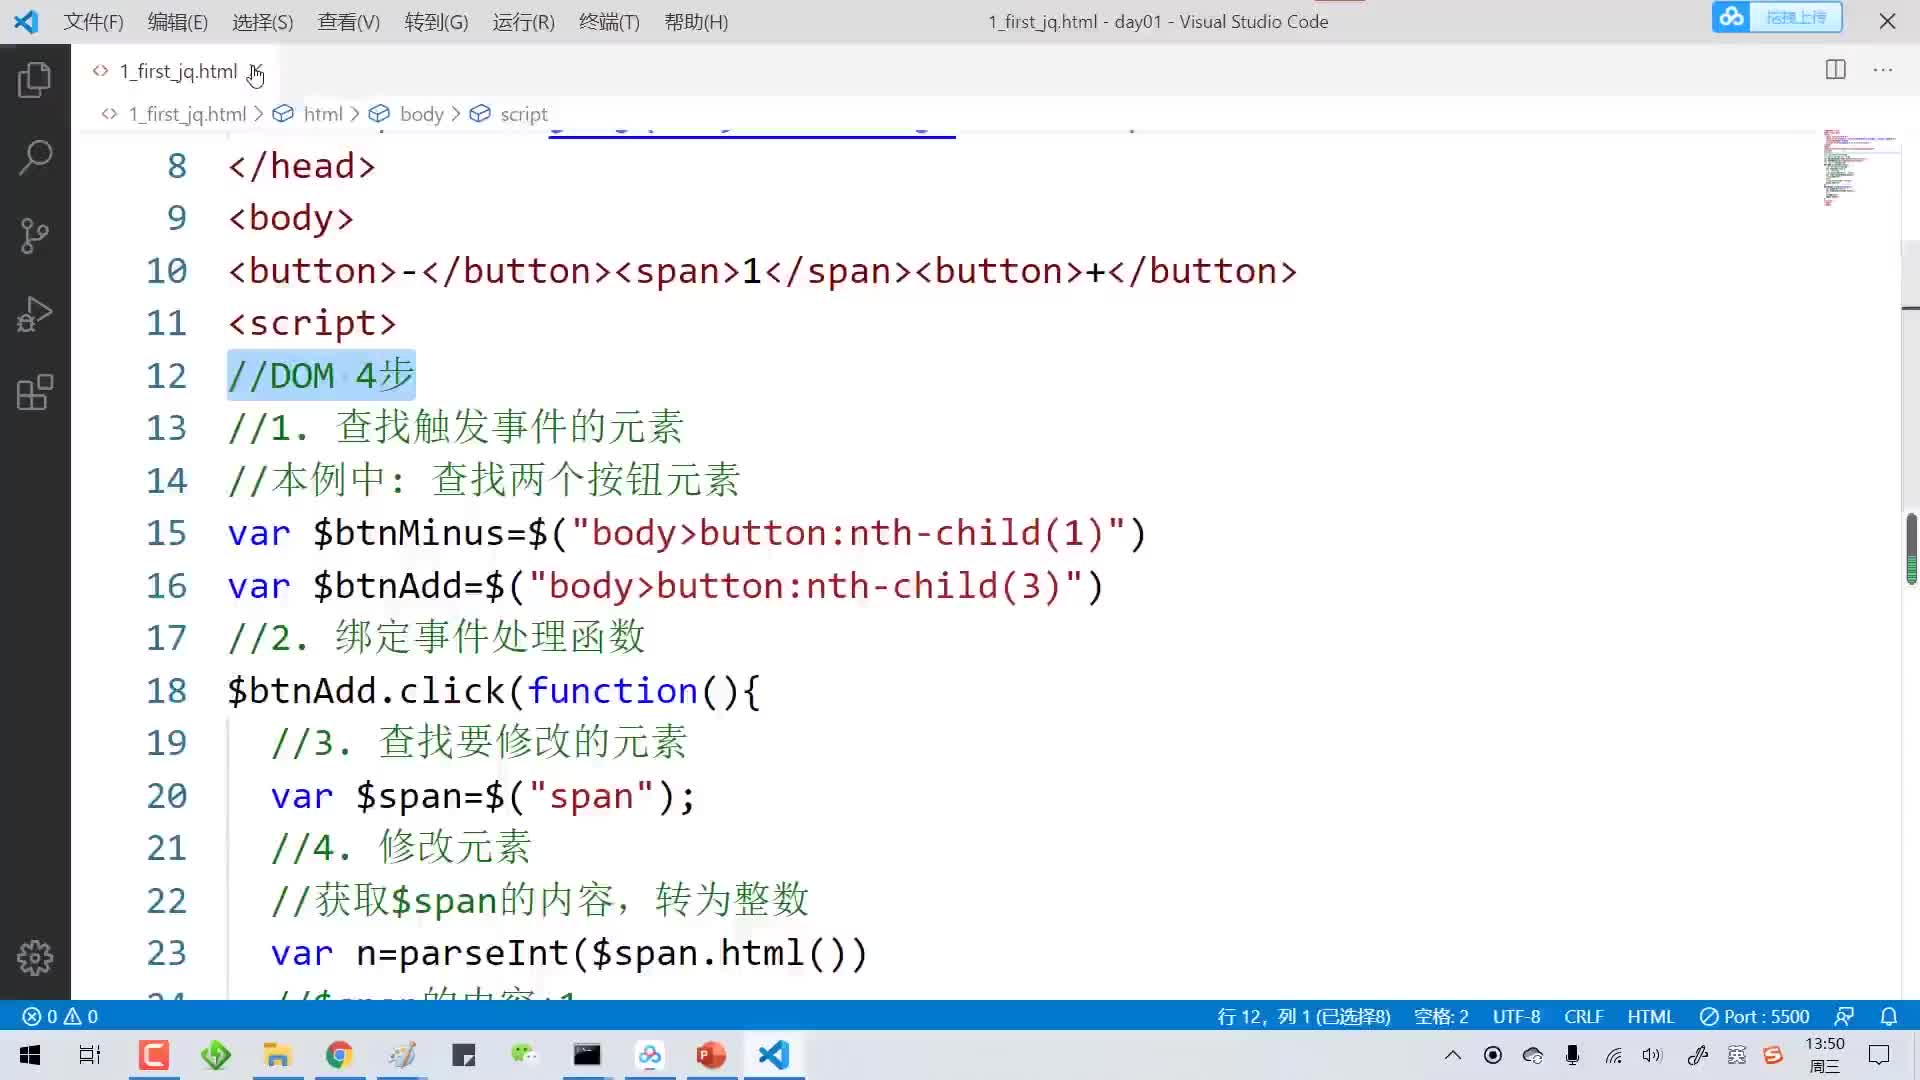Open the 查看(V) menu
The height and width of the screenshot is (1080, 1920).
coord(348,22)
